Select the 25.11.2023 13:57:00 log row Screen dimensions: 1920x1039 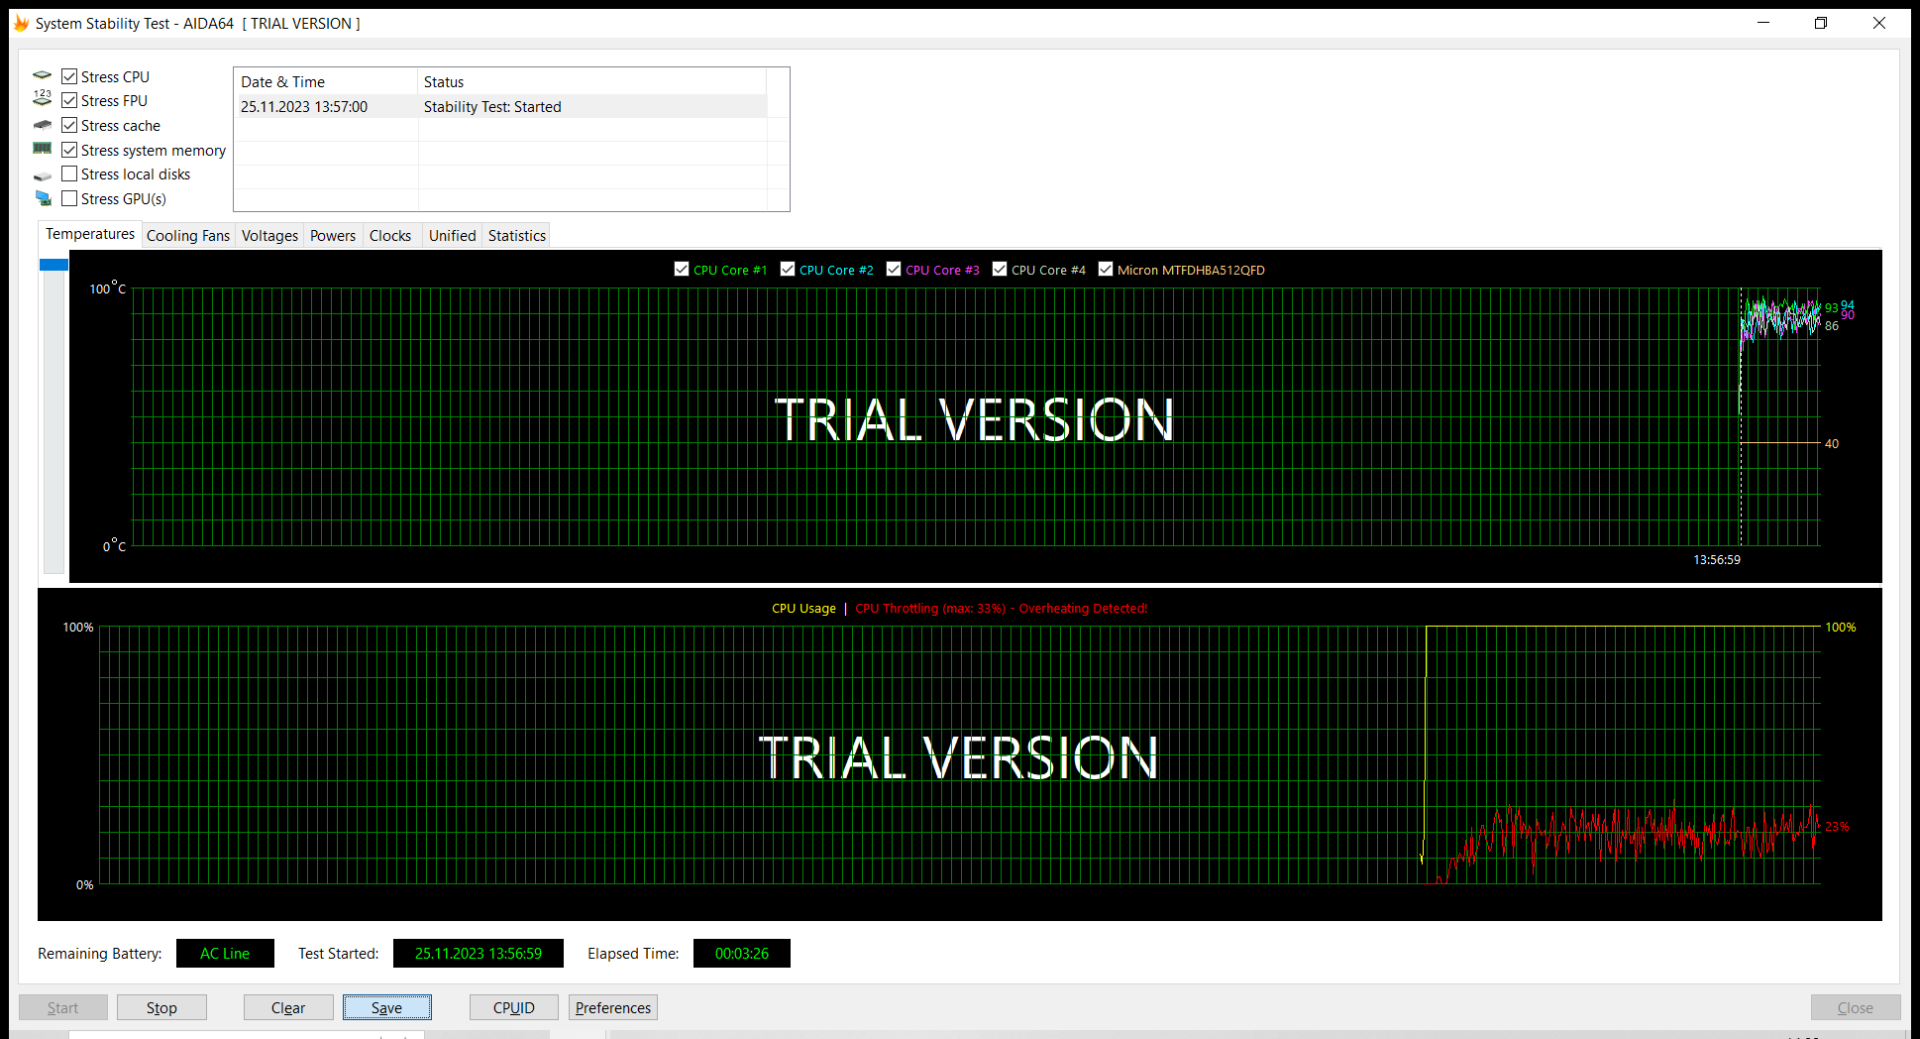click(x=501, y=107)
